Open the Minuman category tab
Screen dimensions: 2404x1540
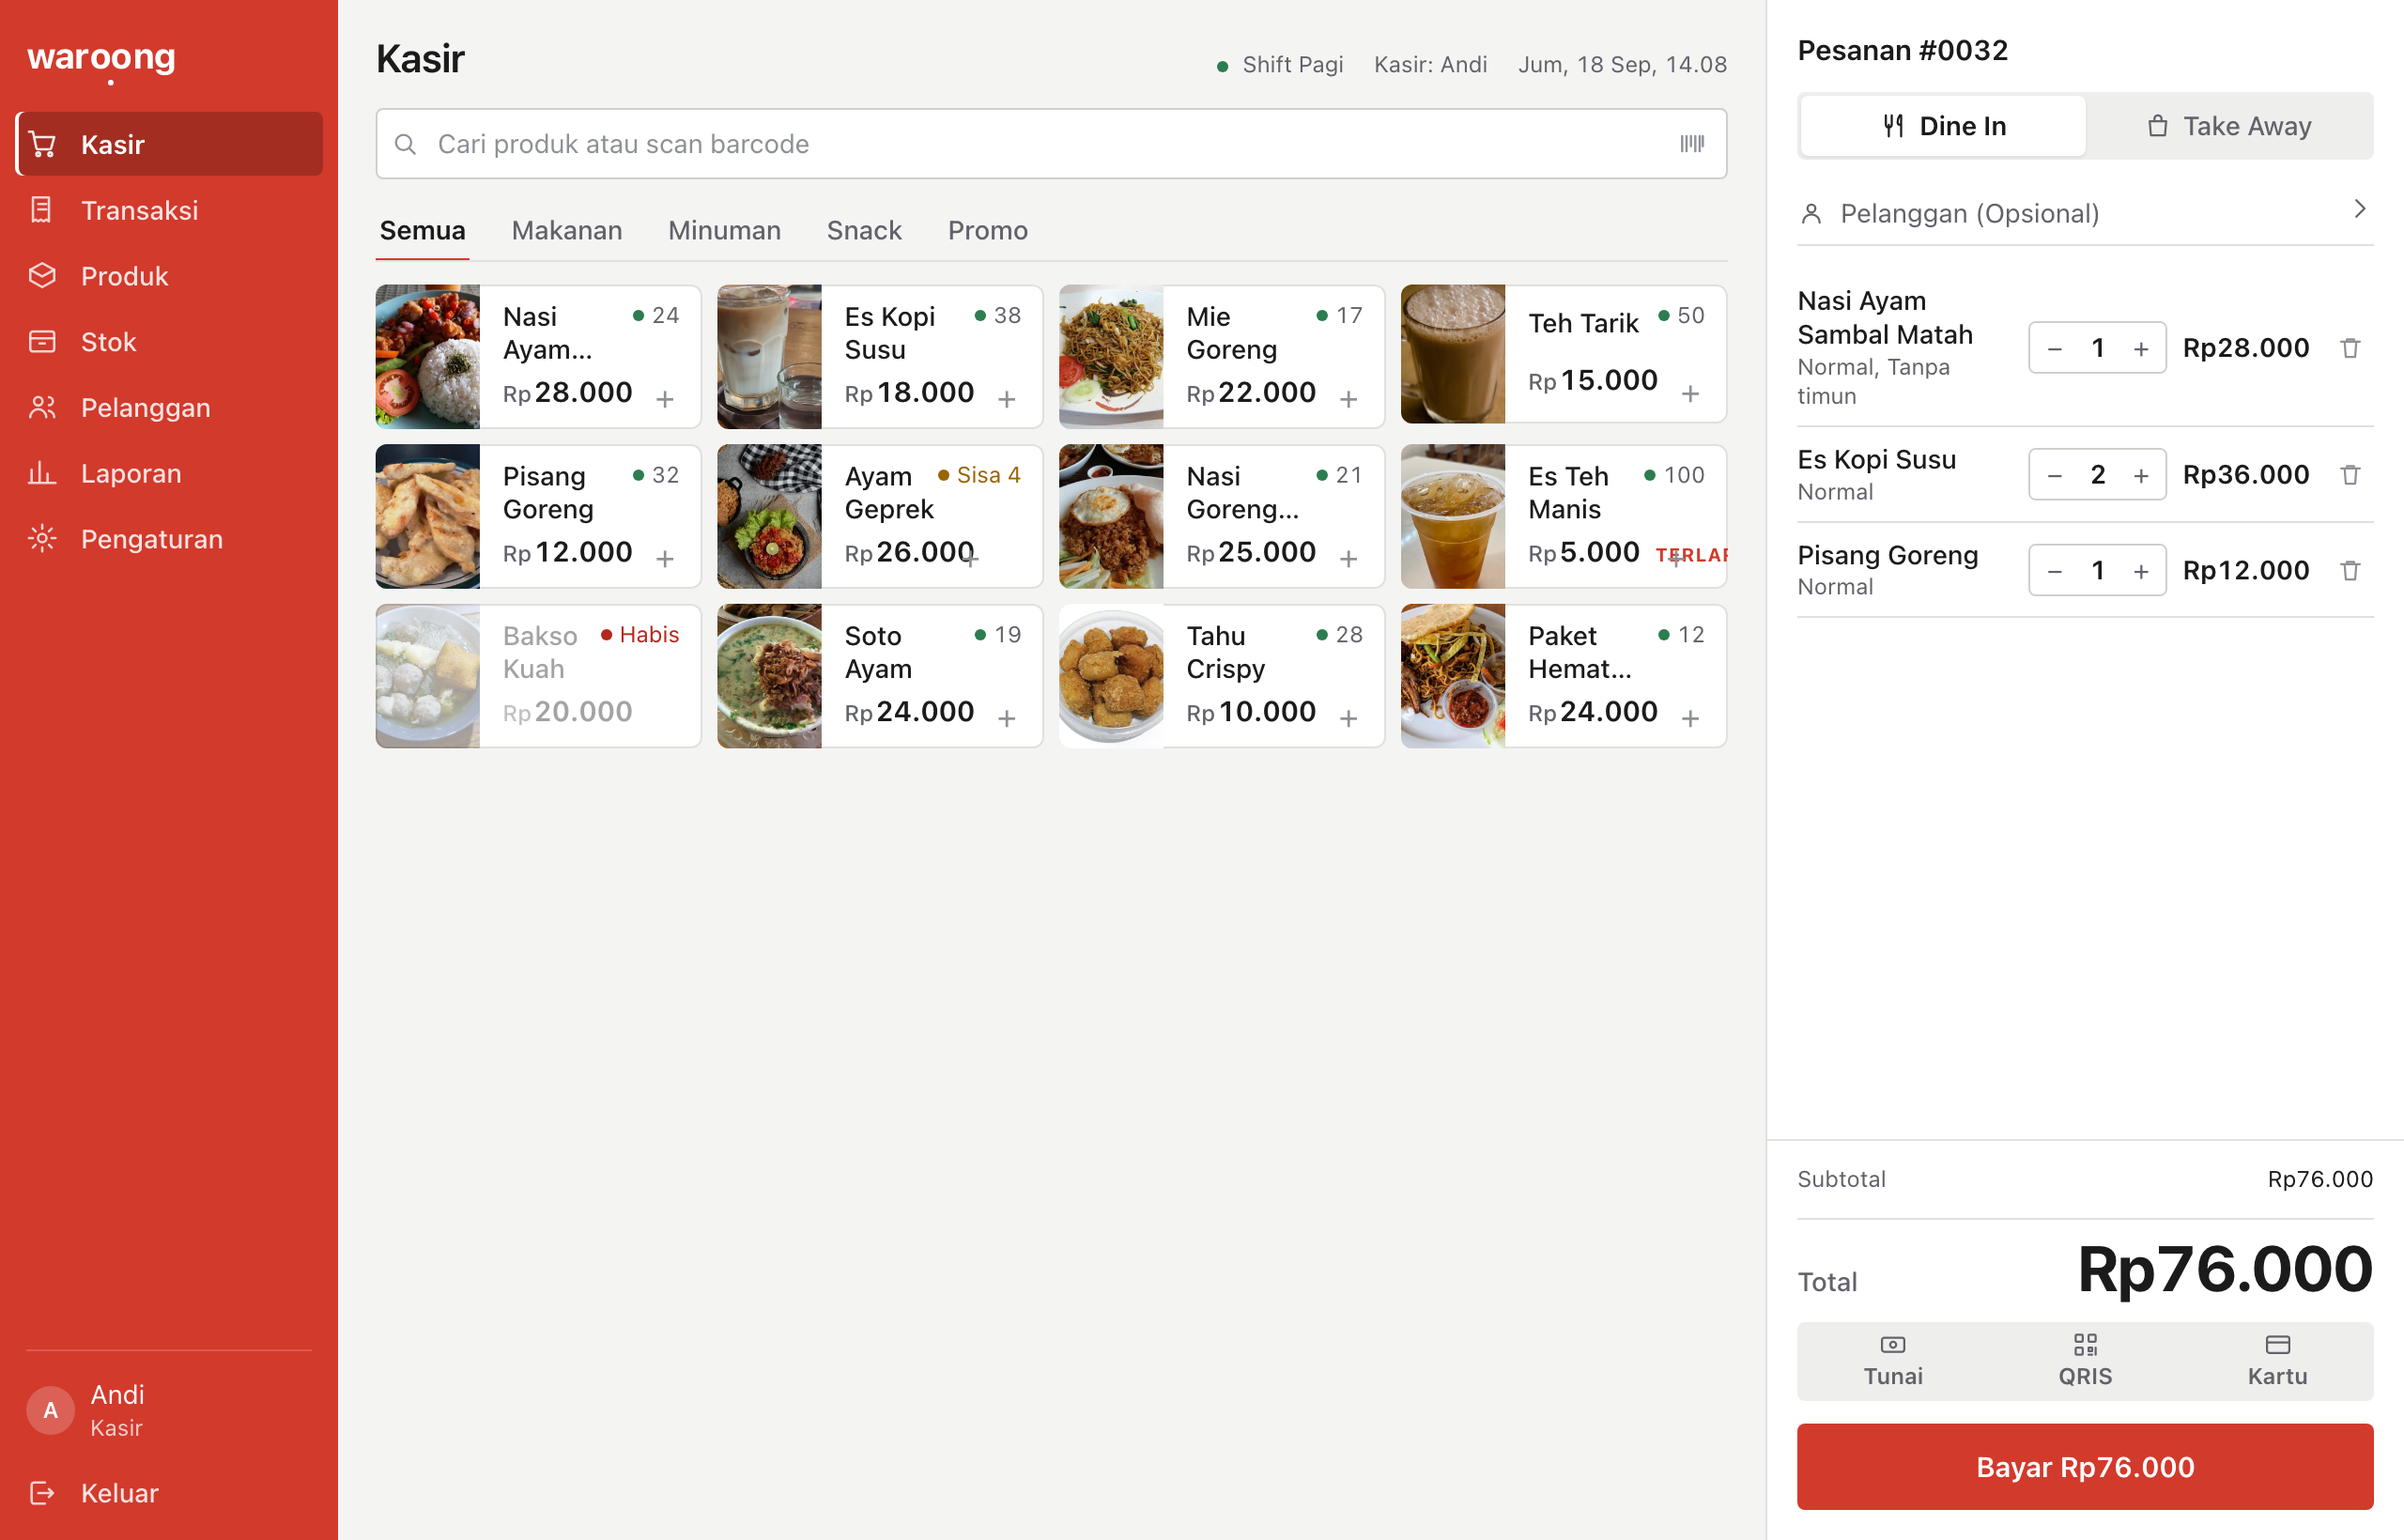724,231
